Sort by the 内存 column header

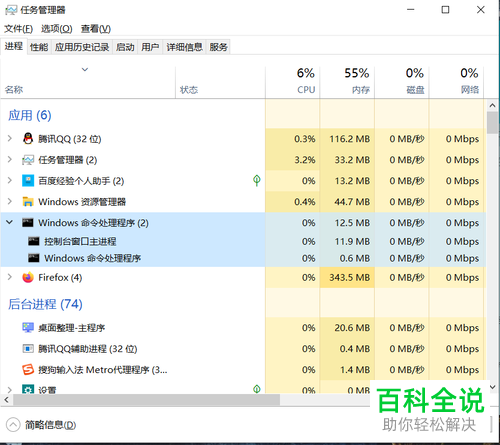point(347,82)
